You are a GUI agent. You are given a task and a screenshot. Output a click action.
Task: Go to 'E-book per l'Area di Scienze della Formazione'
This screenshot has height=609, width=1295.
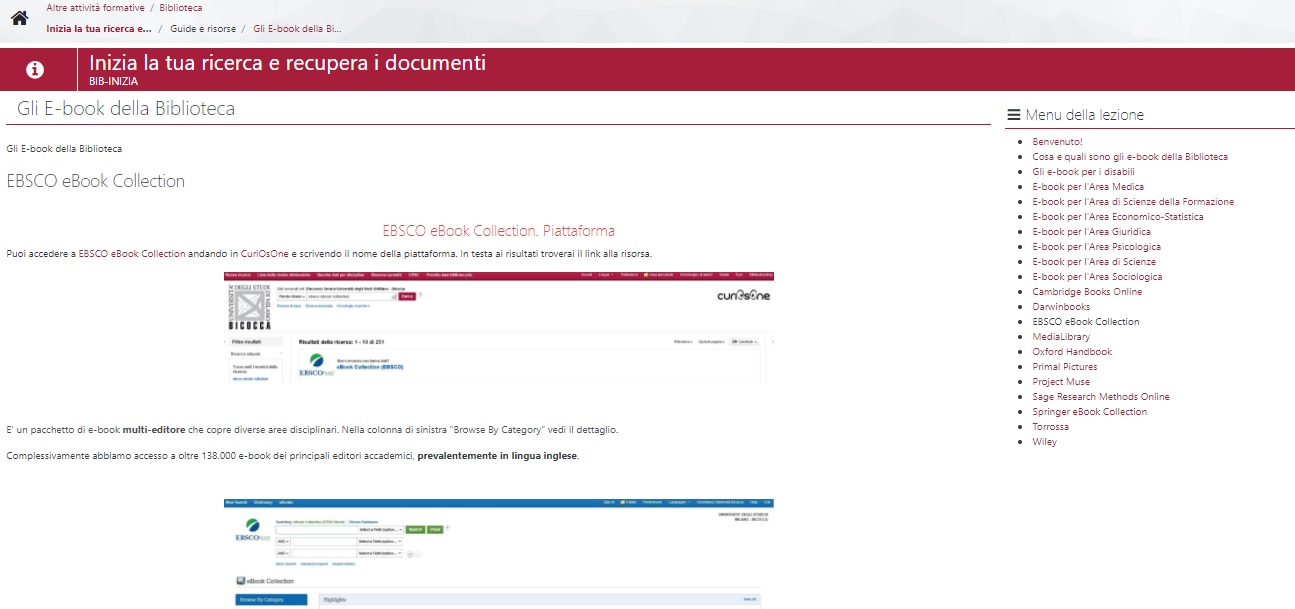coord(1133,202)
